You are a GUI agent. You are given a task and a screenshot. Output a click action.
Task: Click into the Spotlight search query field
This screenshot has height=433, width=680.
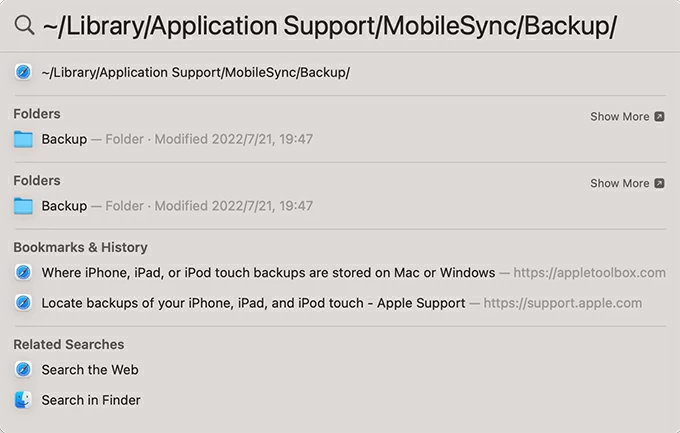click(330, 26)
